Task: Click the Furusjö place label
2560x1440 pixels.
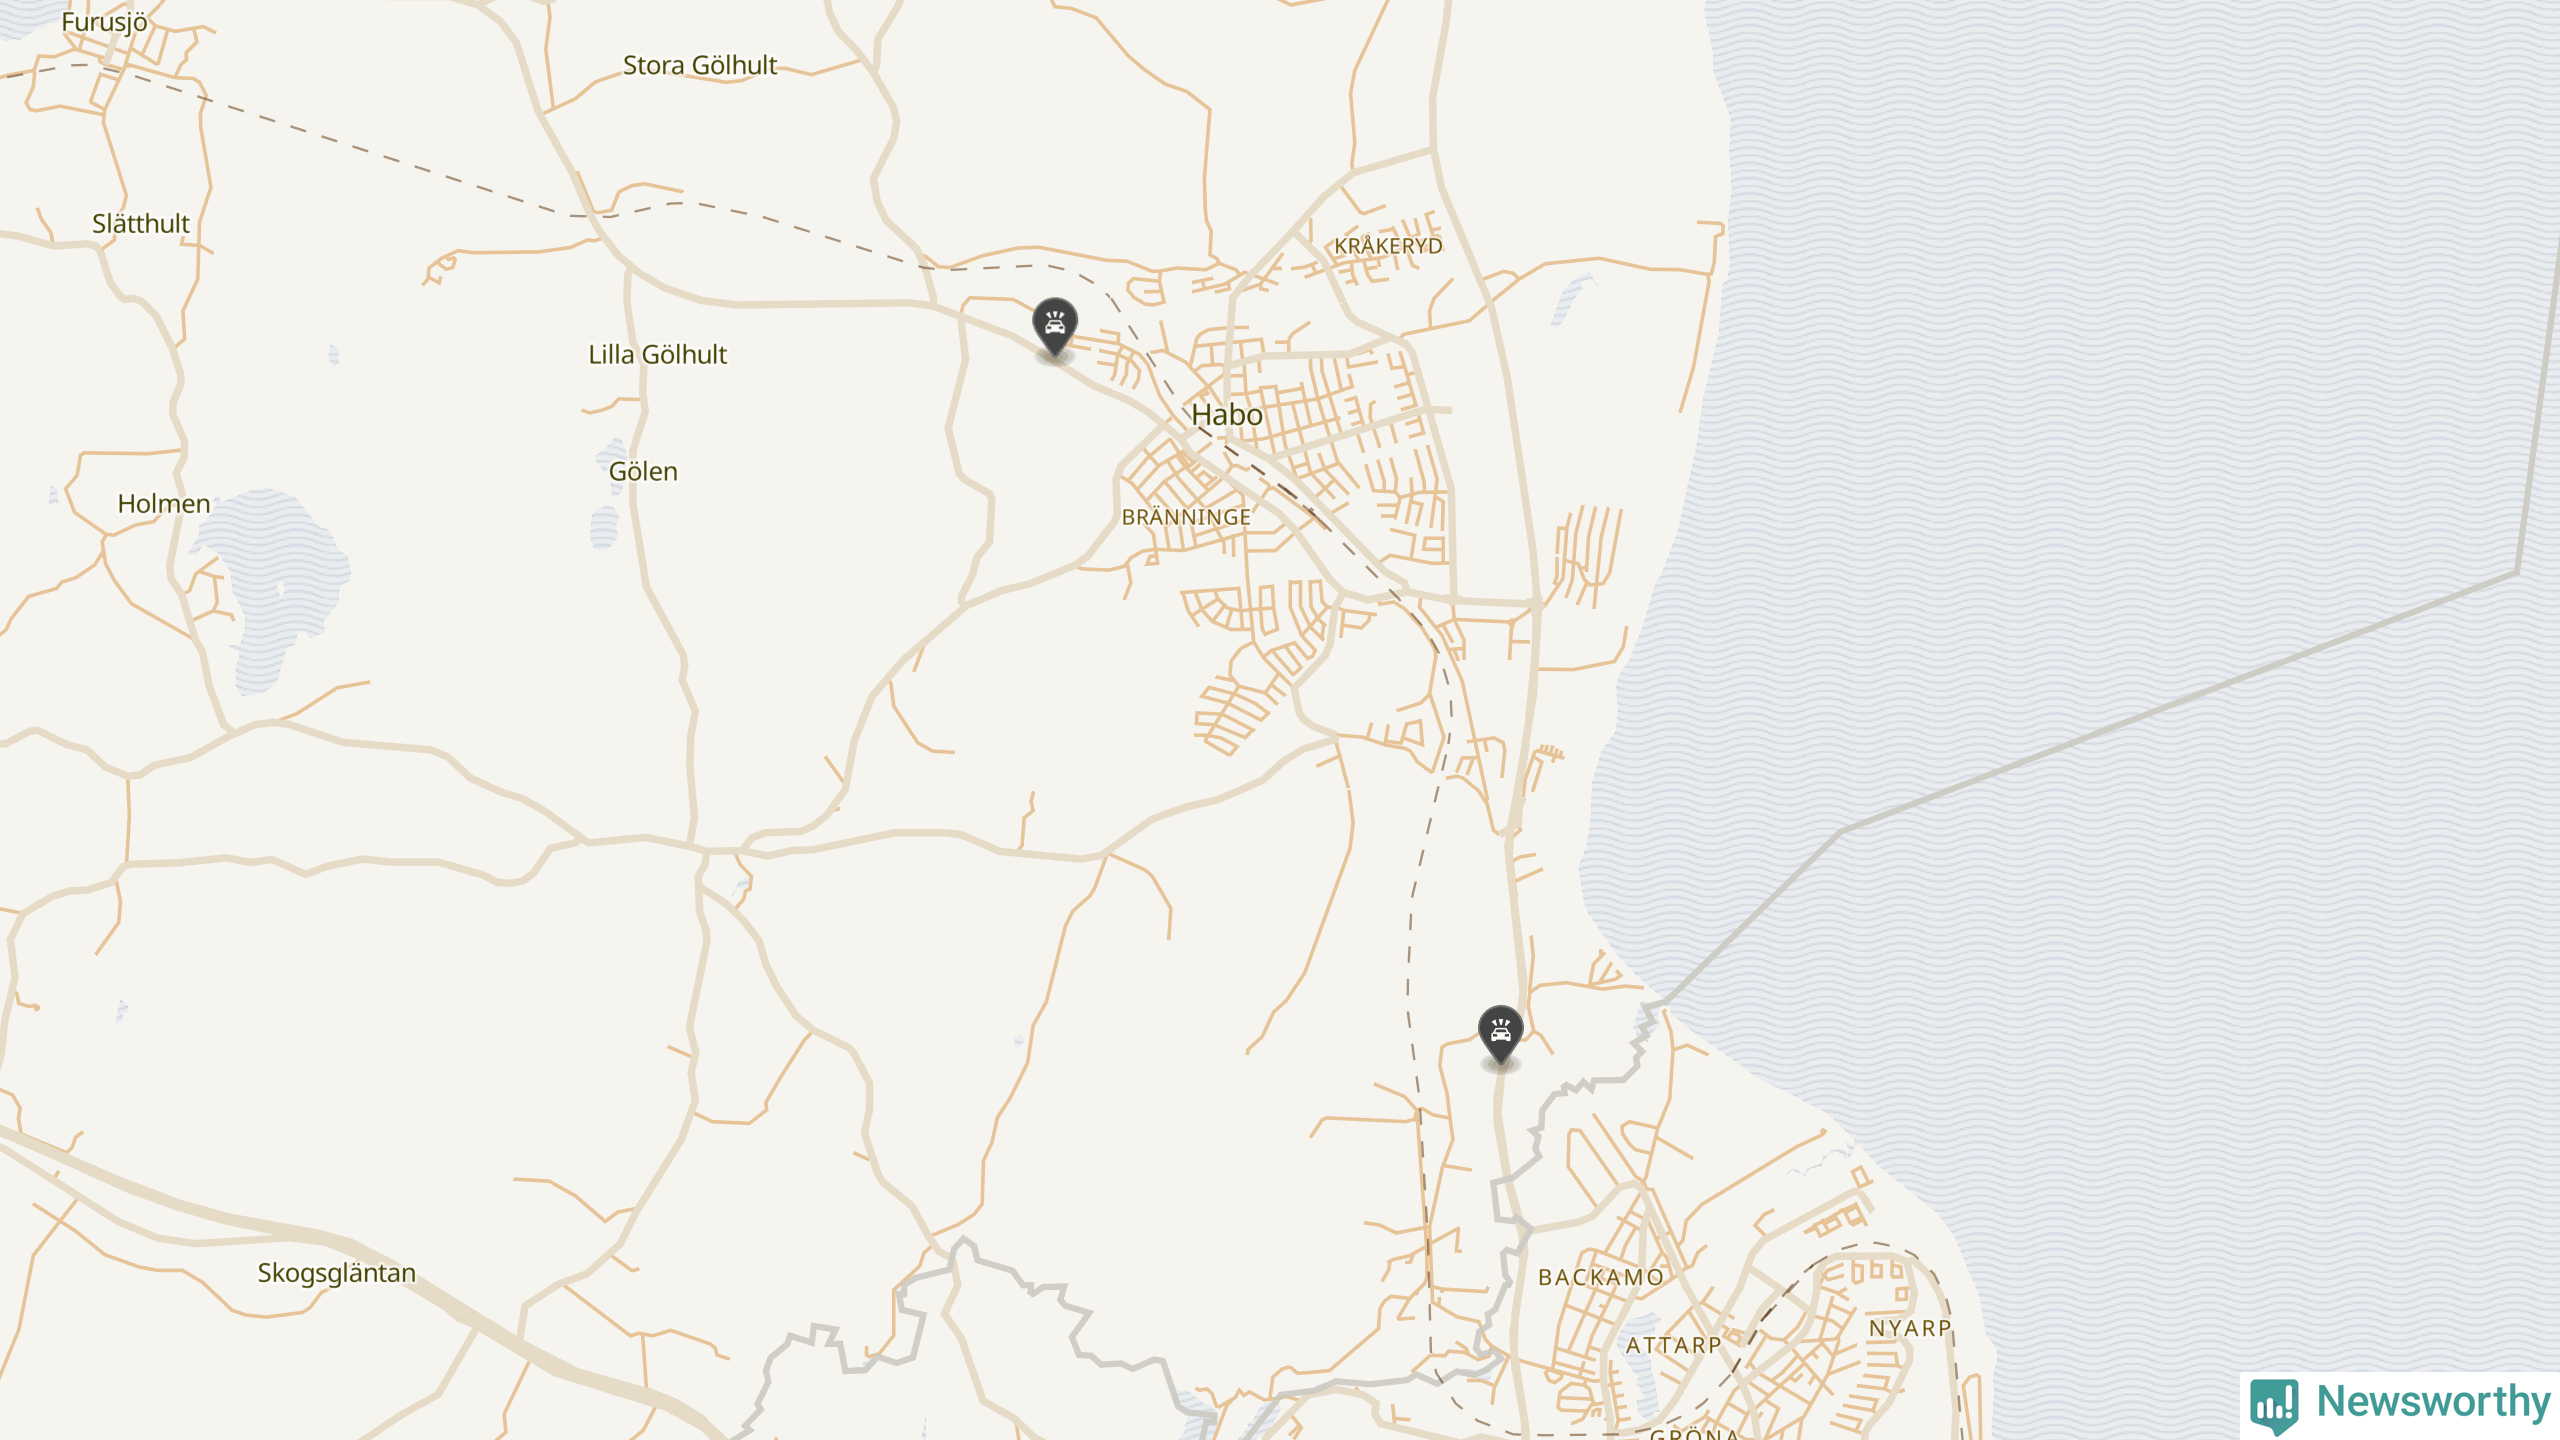Action: click(x=104, y=22)
